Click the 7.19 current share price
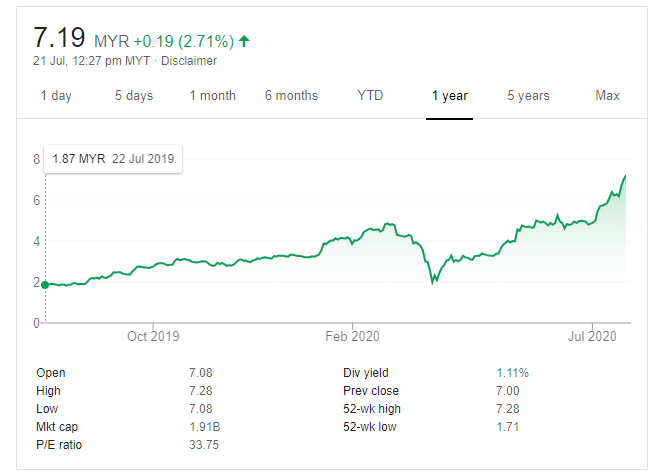The image size is (651, 473). click(59, 39)
